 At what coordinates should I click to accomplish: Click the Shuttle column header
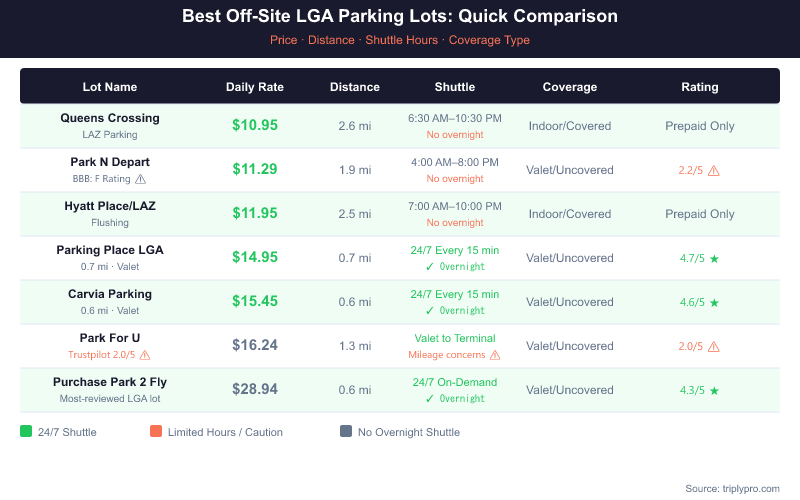click(x=455, y=87)
